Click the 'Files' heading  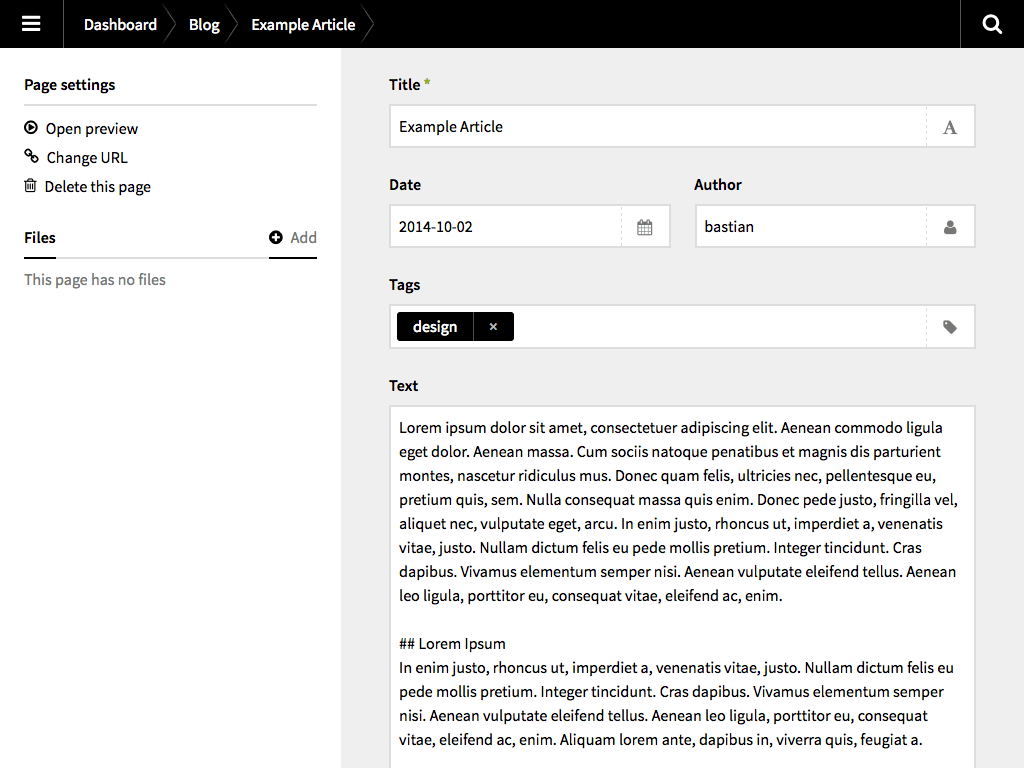click(x=40, y=238)
